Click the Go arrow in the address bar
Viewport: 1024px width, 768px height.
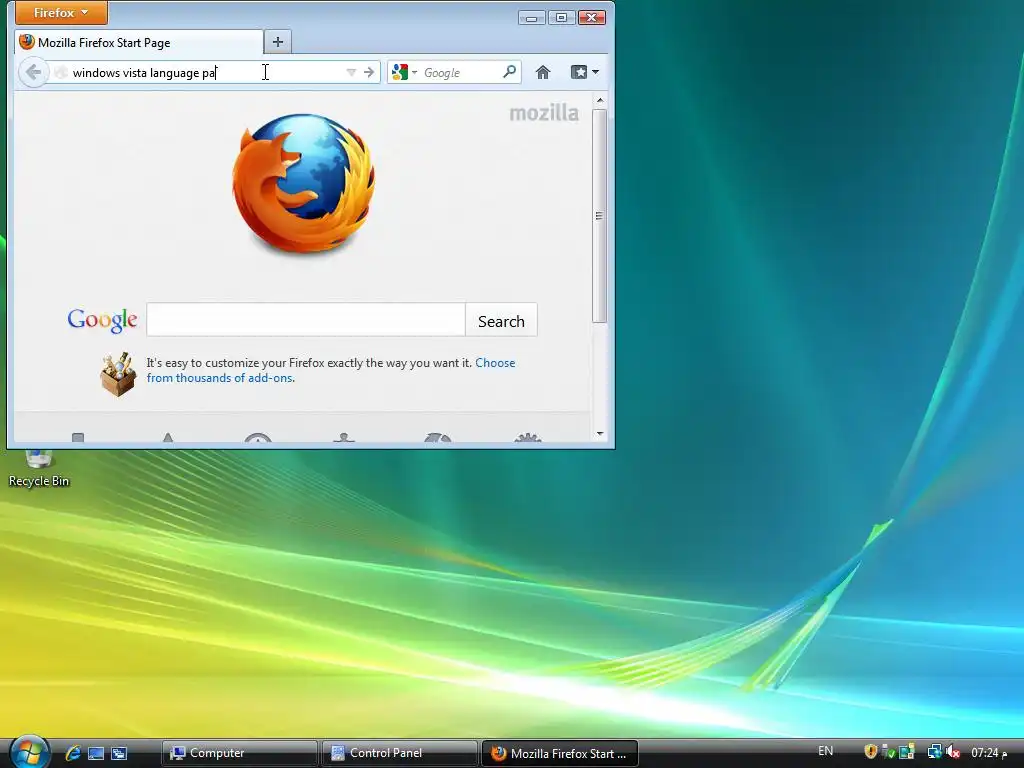tap(369, 72)
